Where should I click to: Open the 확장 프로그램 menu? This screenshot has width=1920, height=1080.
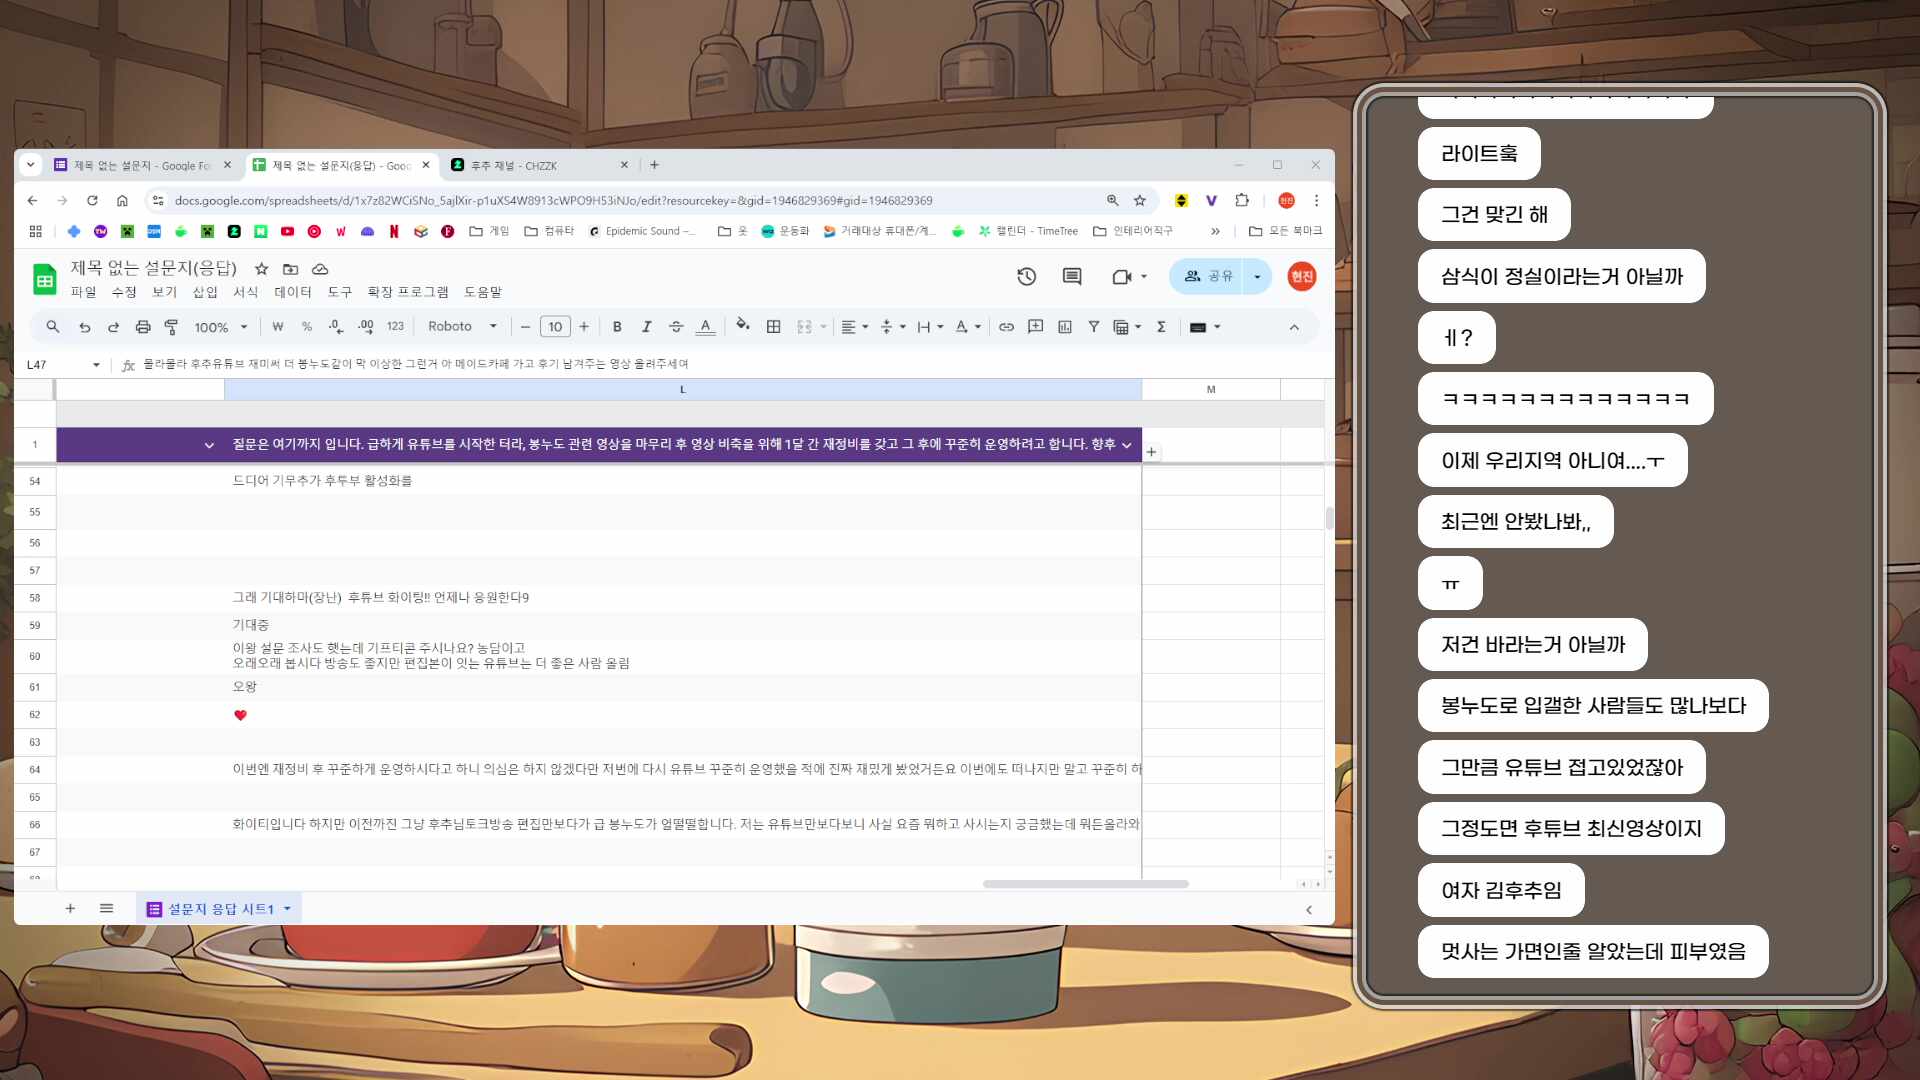408,292
